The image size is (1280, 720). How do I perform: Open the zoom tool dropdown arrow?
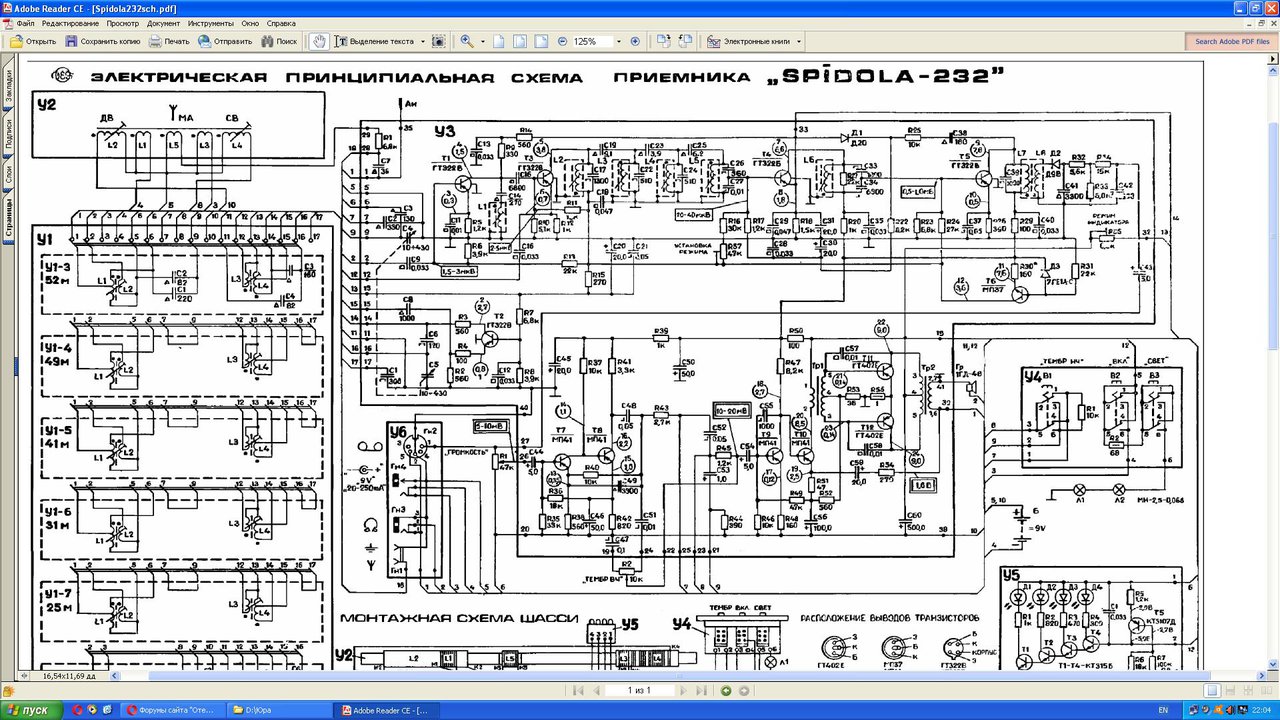point(481,41)
